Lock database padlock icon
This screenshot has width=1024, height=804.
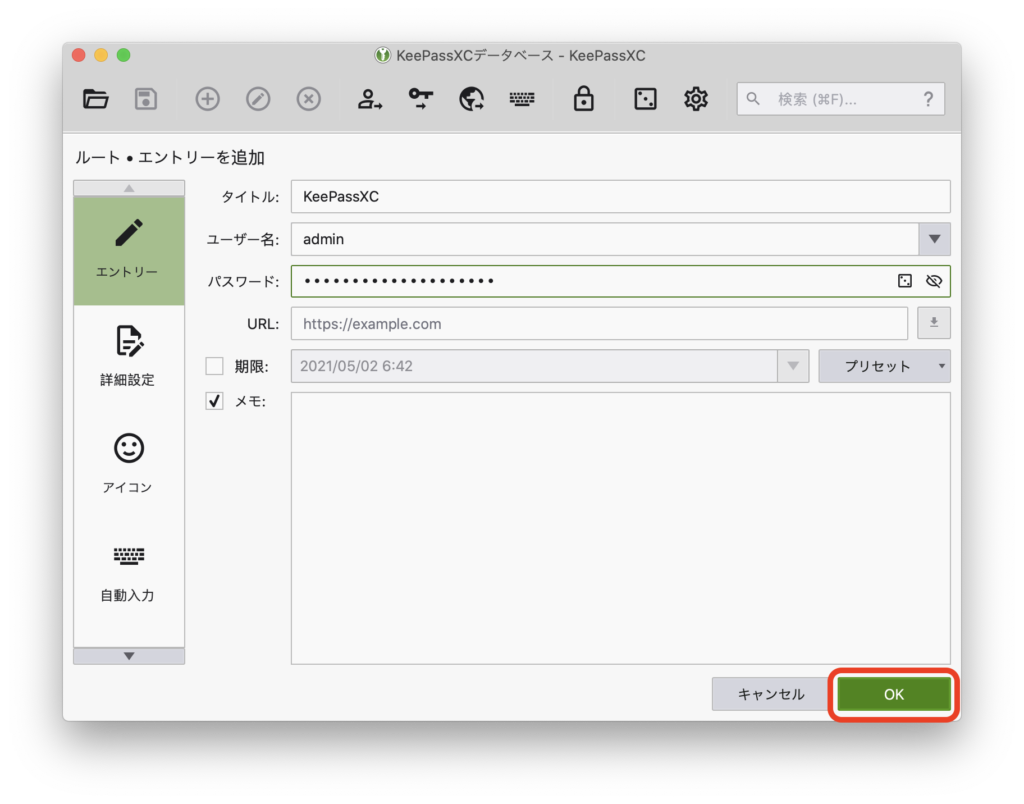(x=583, y=99)
